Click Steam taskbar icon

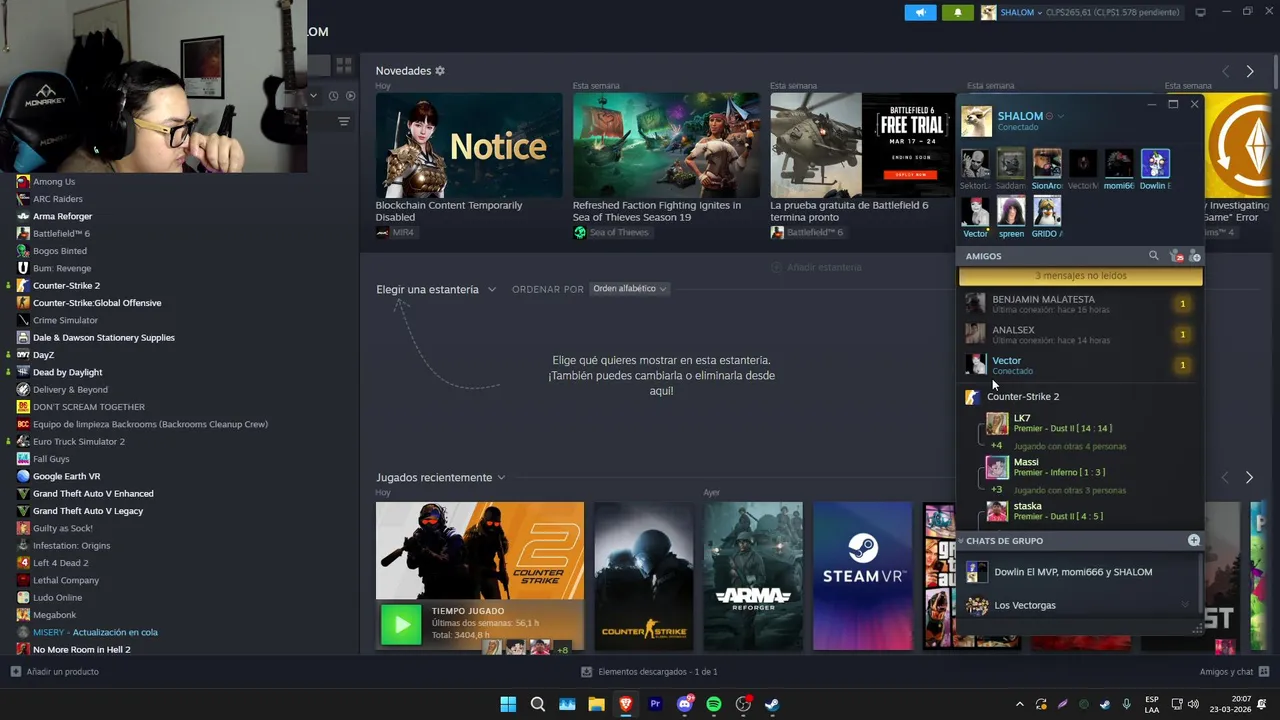click(773, 704)
